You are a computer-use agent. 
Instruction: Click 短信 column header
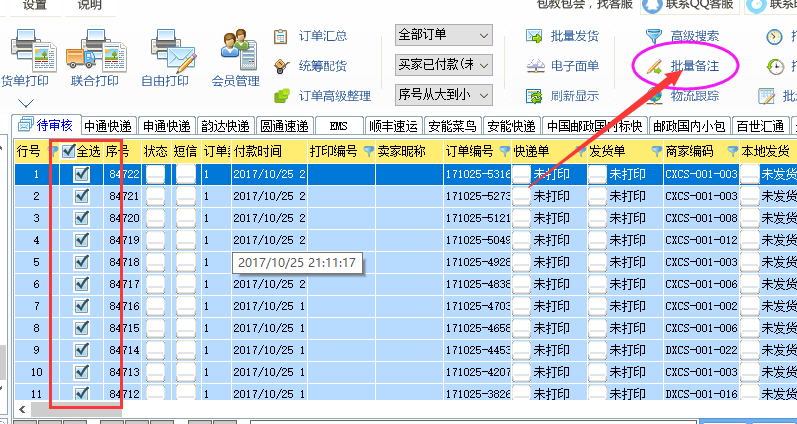(186, 151)
